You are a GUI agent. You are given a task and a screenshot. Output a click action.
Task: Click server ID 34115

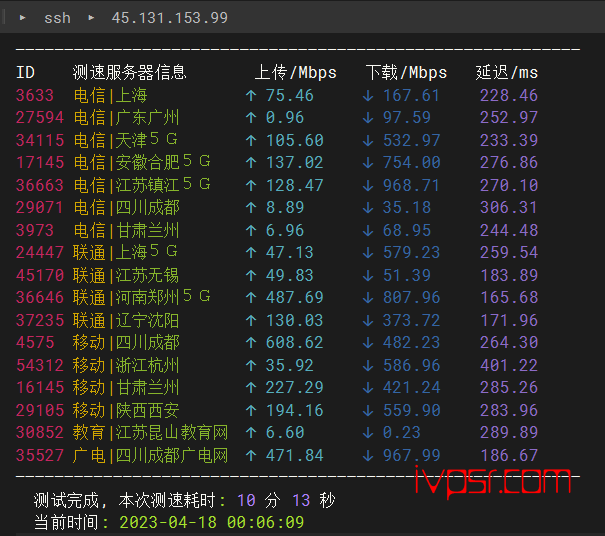pos(40,140)
